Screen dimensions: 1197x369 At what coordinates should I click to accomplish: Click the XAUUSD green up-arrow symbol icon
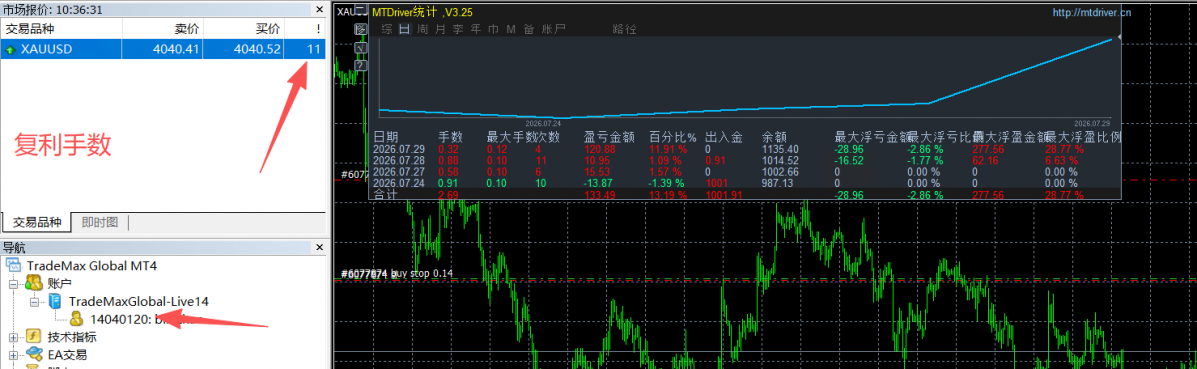coord(10,50)
